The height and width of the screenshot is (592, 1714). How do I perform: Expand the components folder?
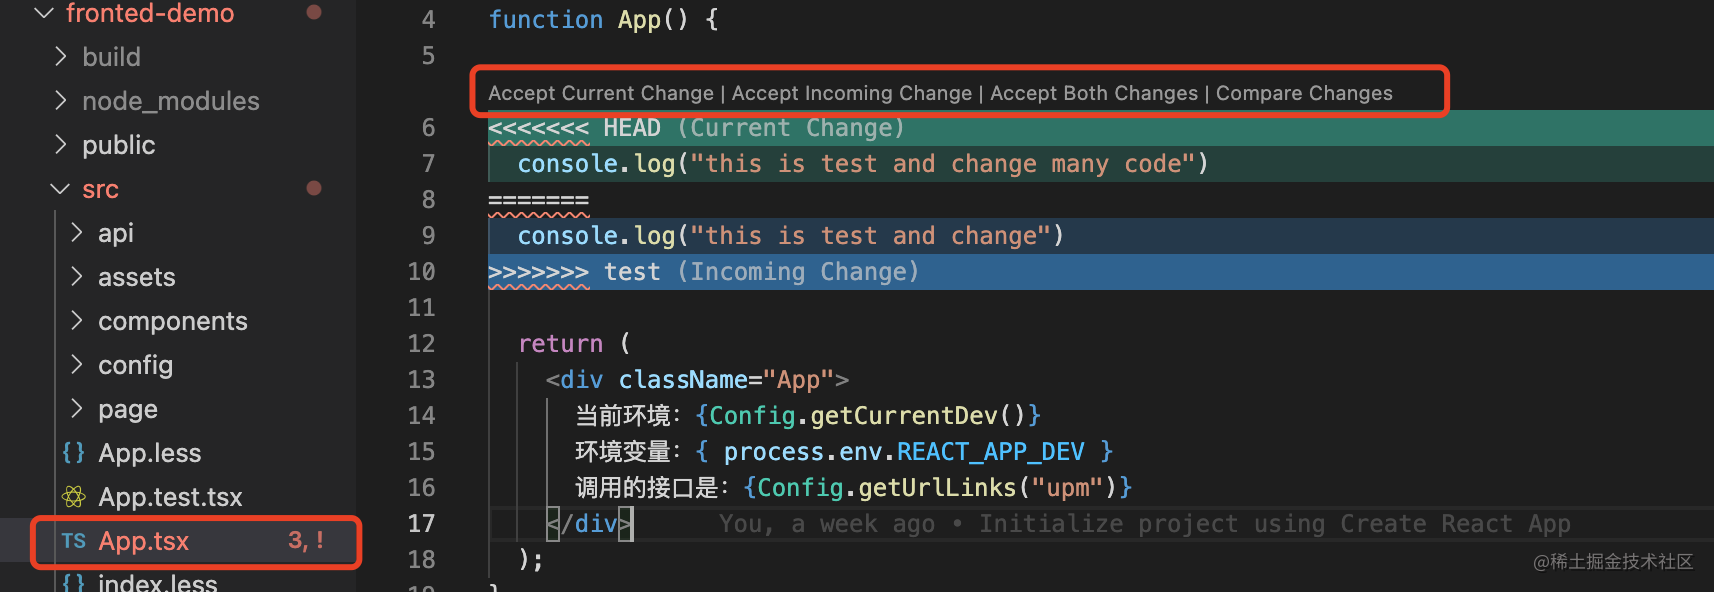[x=77, y=321]
